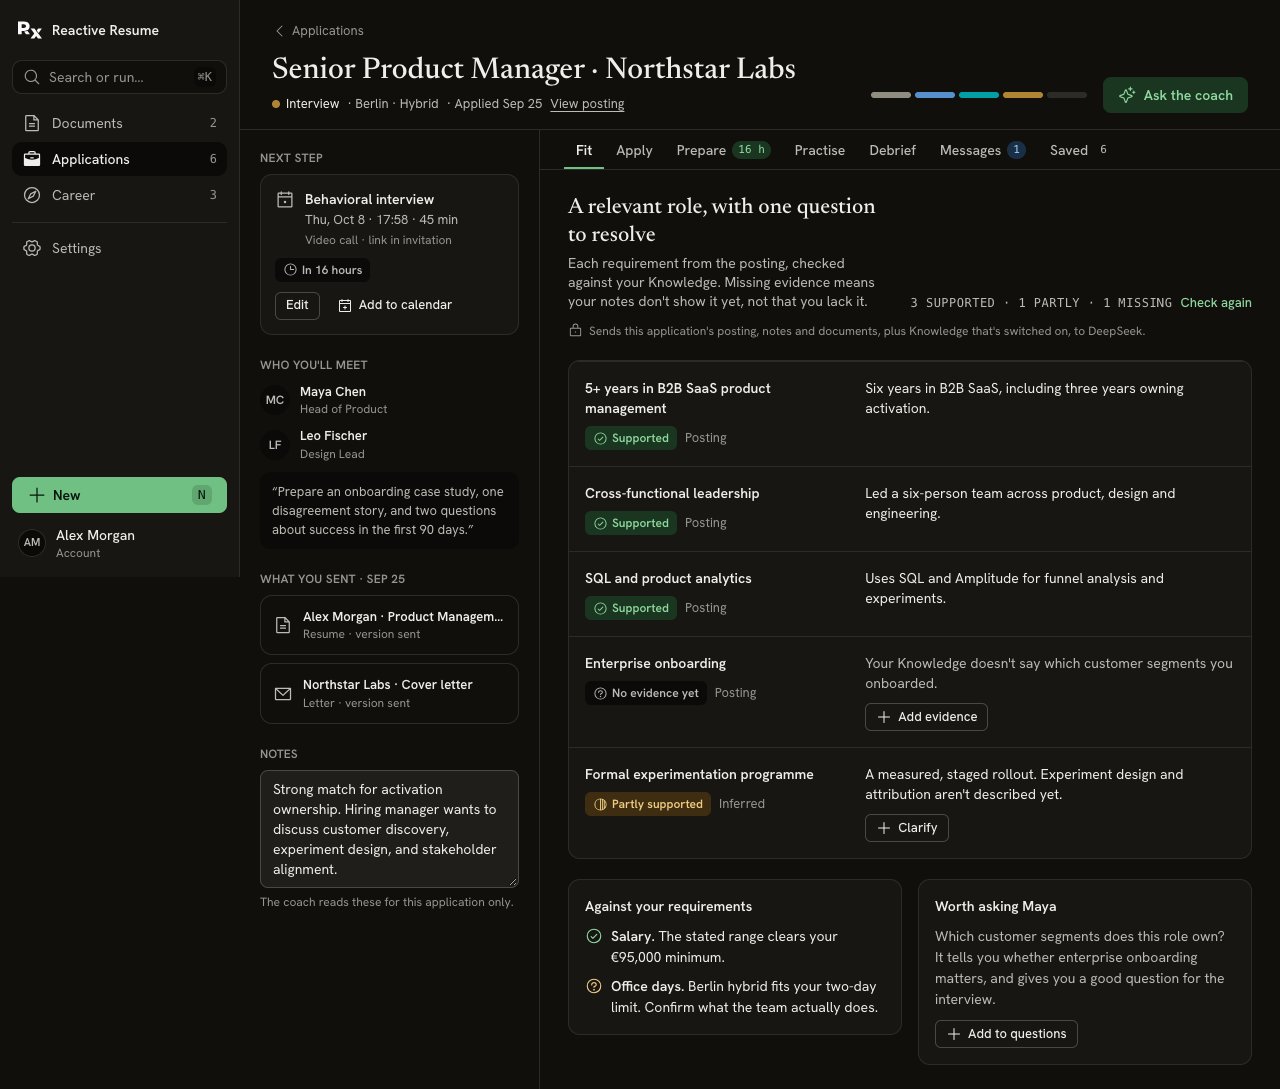Show the Saved tab
Viewport: 1280px width, 1089px height.
(x=1079, y=150)
